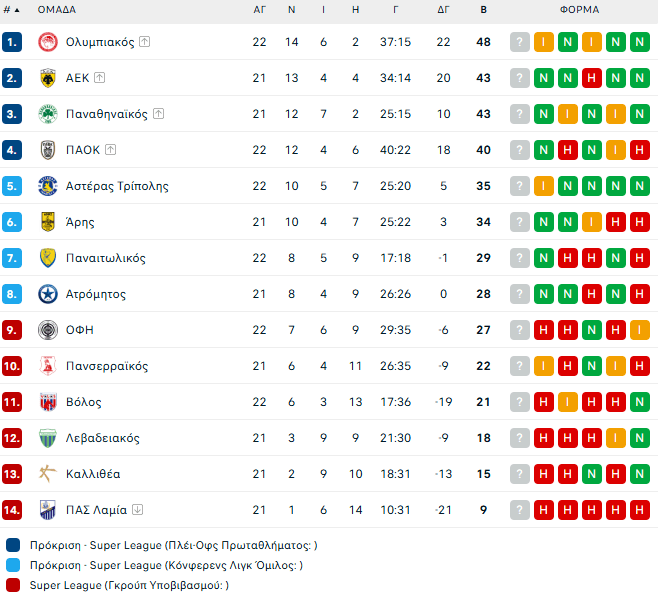Image resolution: width=658 pixels, height=607 pixels.
Task: Click the Καλλιθέα team logo
Action: 47,474
